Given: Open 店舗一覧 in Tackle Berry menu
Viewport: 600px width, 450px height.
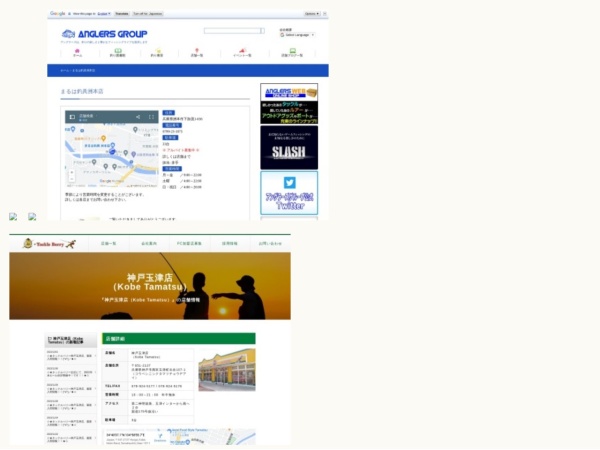Looking at the screenshot, I should click(109, 243).
